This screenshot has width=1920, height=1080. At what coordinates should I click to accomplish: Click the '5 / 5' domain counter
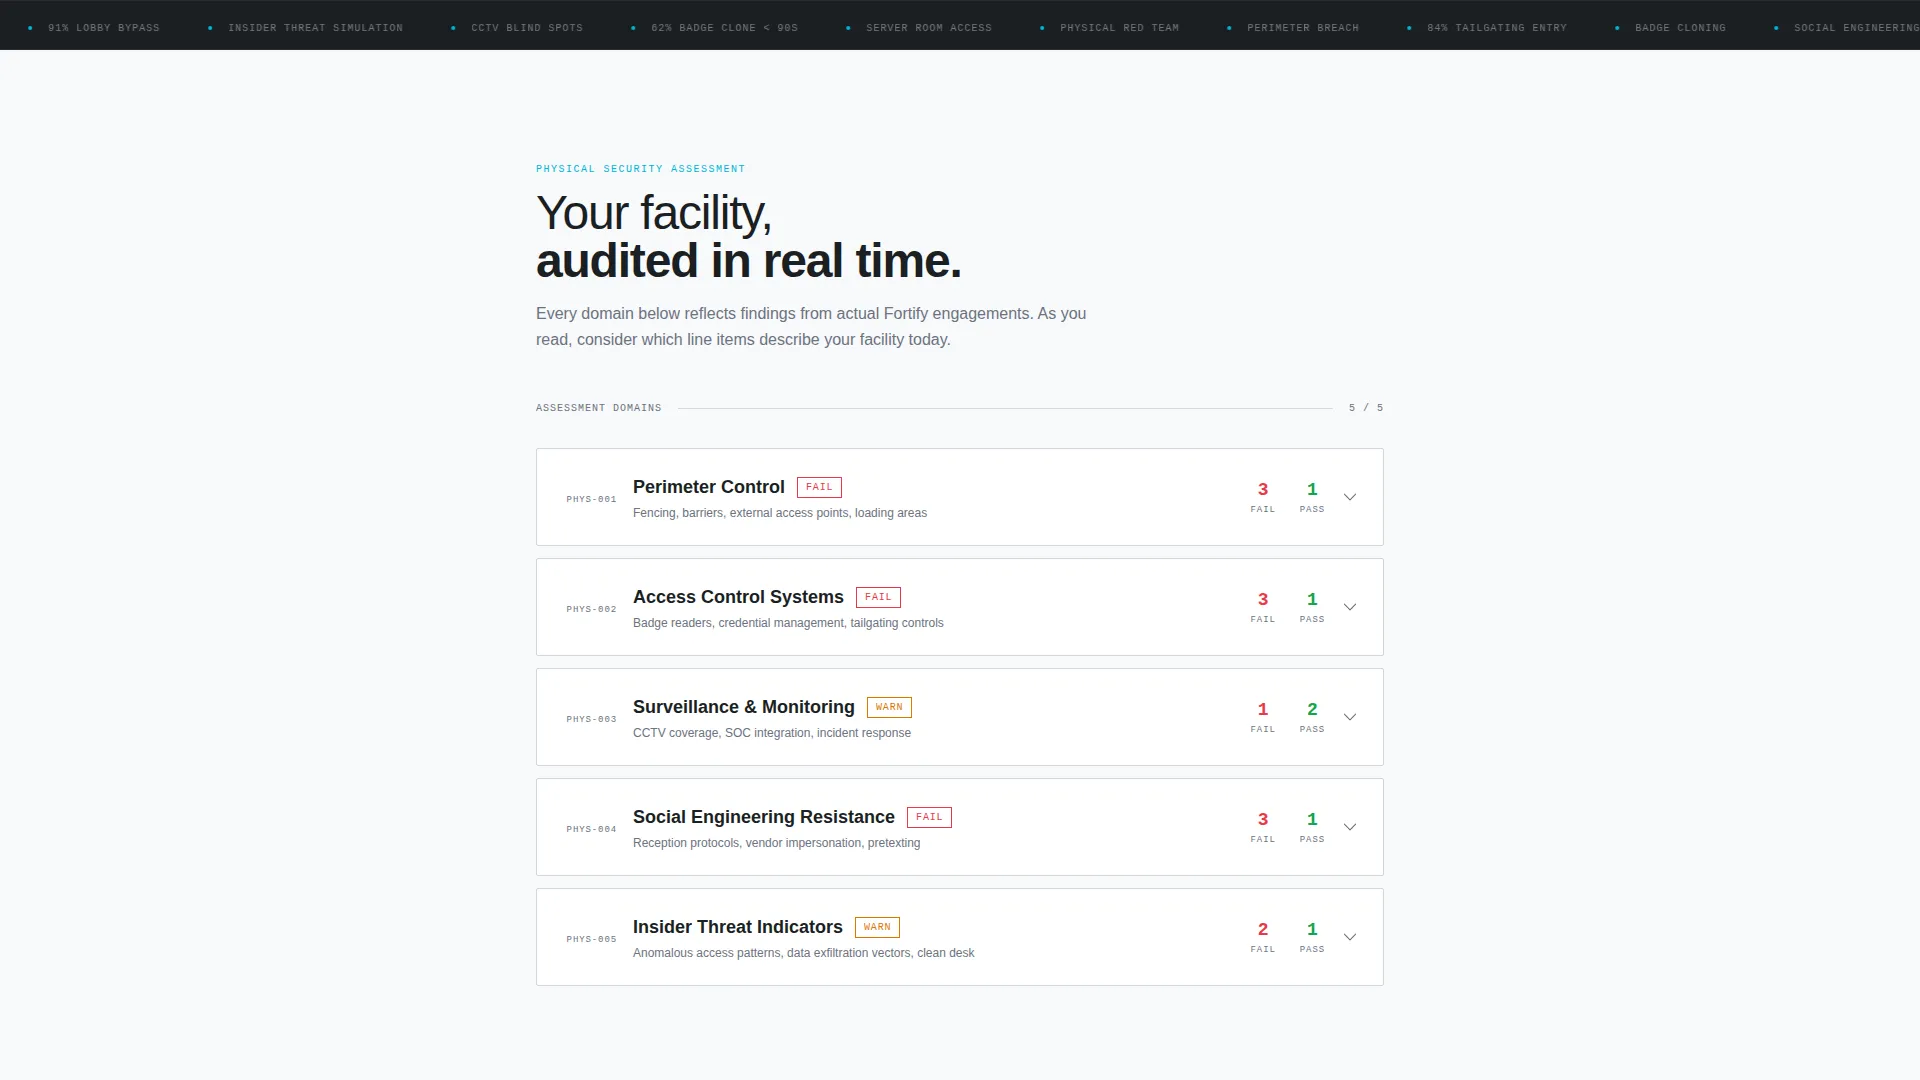1366,408
